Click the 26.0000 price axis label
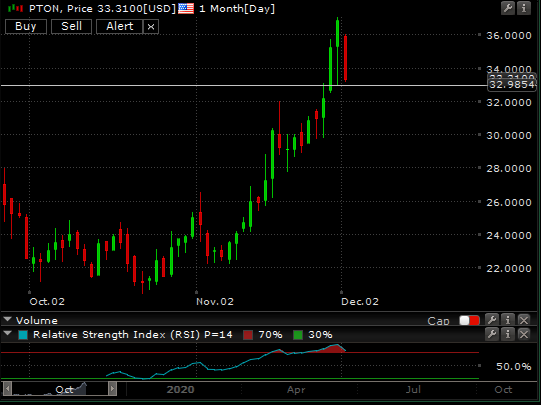 [x=509, y=202]
